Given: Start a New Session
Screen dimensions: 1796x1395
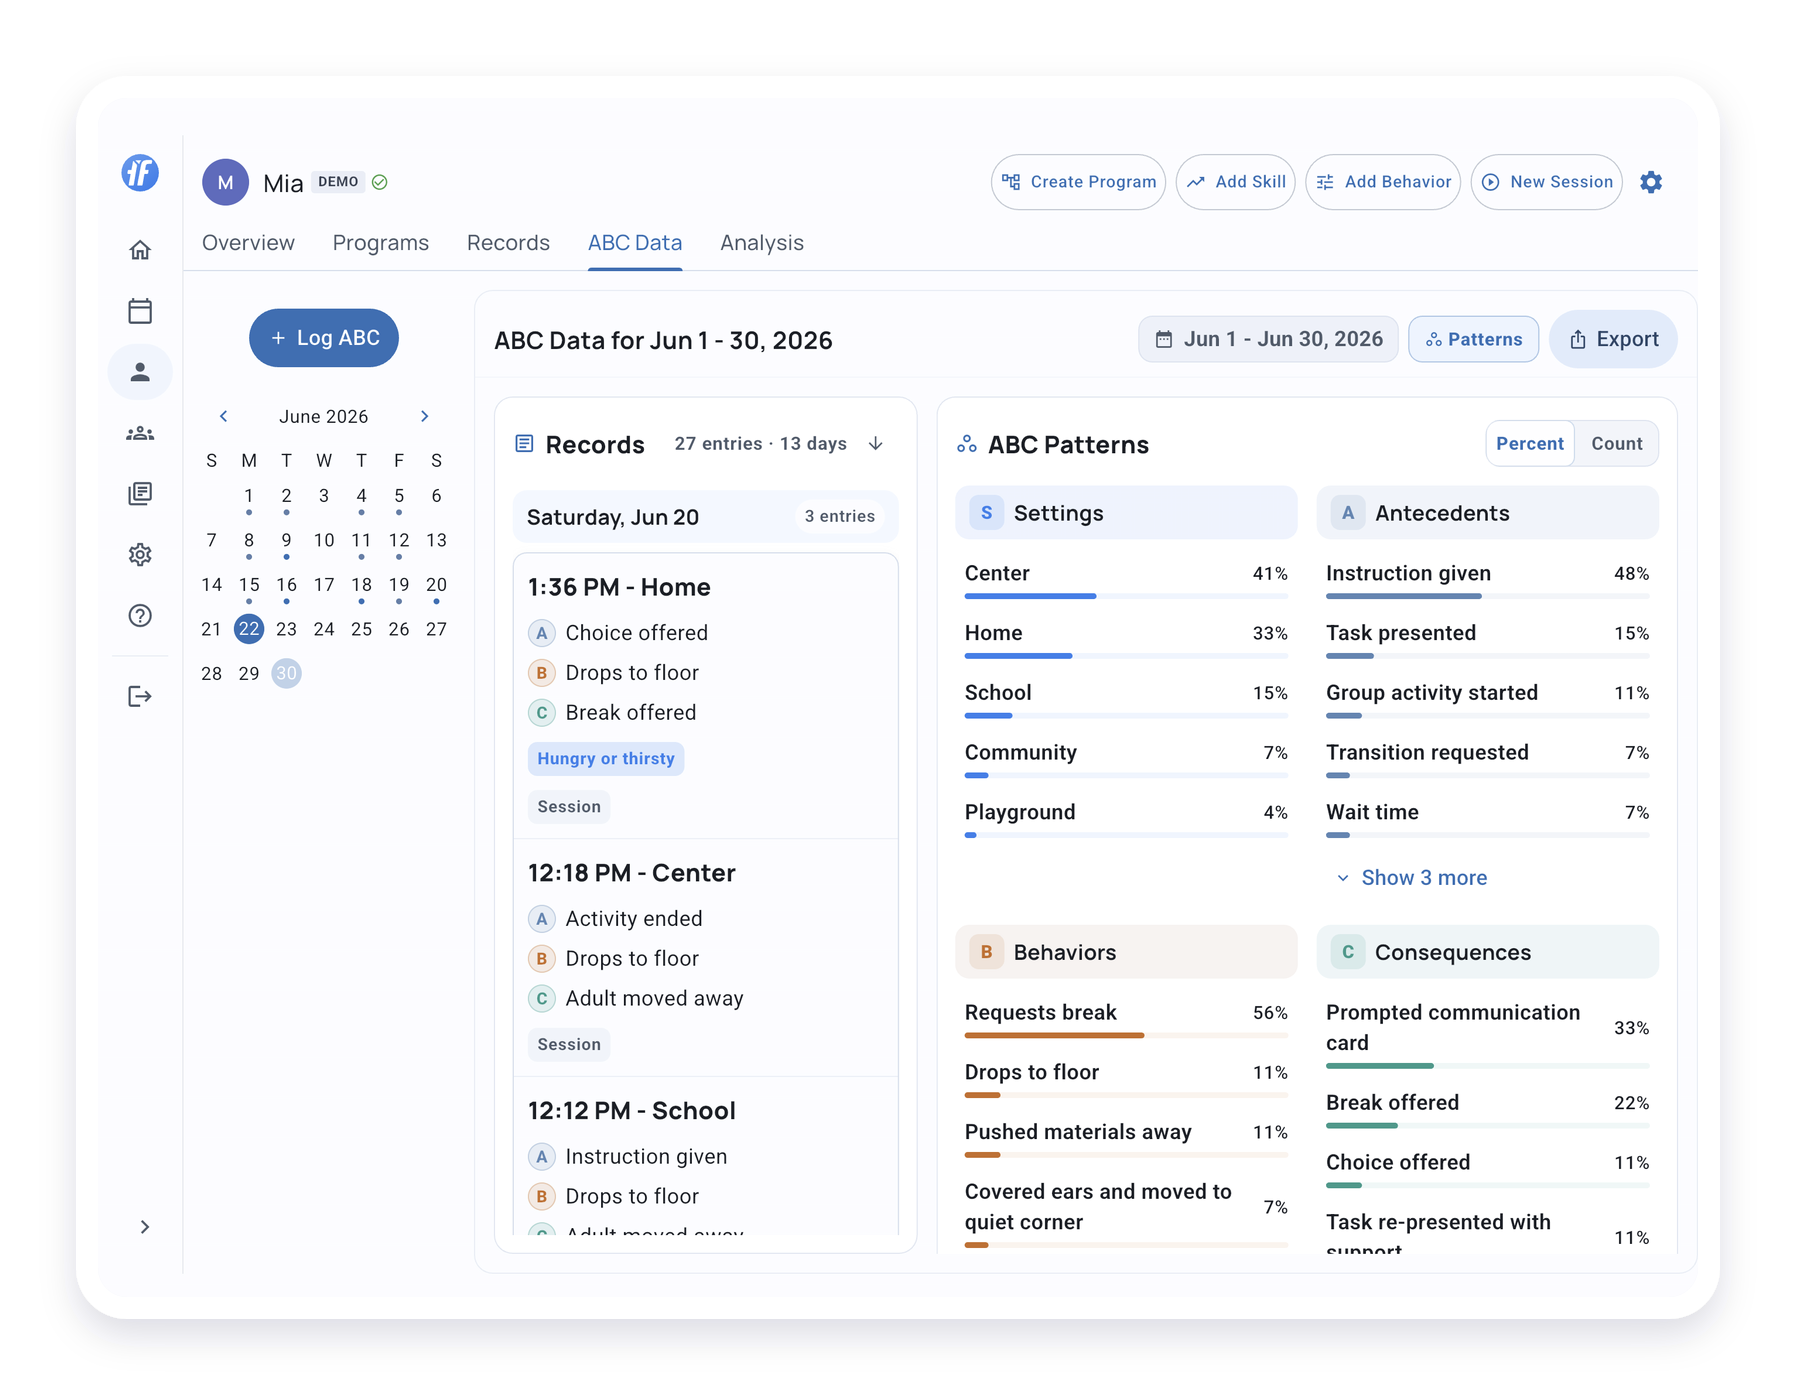Looking at the screenshot, I should (1546, 182).
